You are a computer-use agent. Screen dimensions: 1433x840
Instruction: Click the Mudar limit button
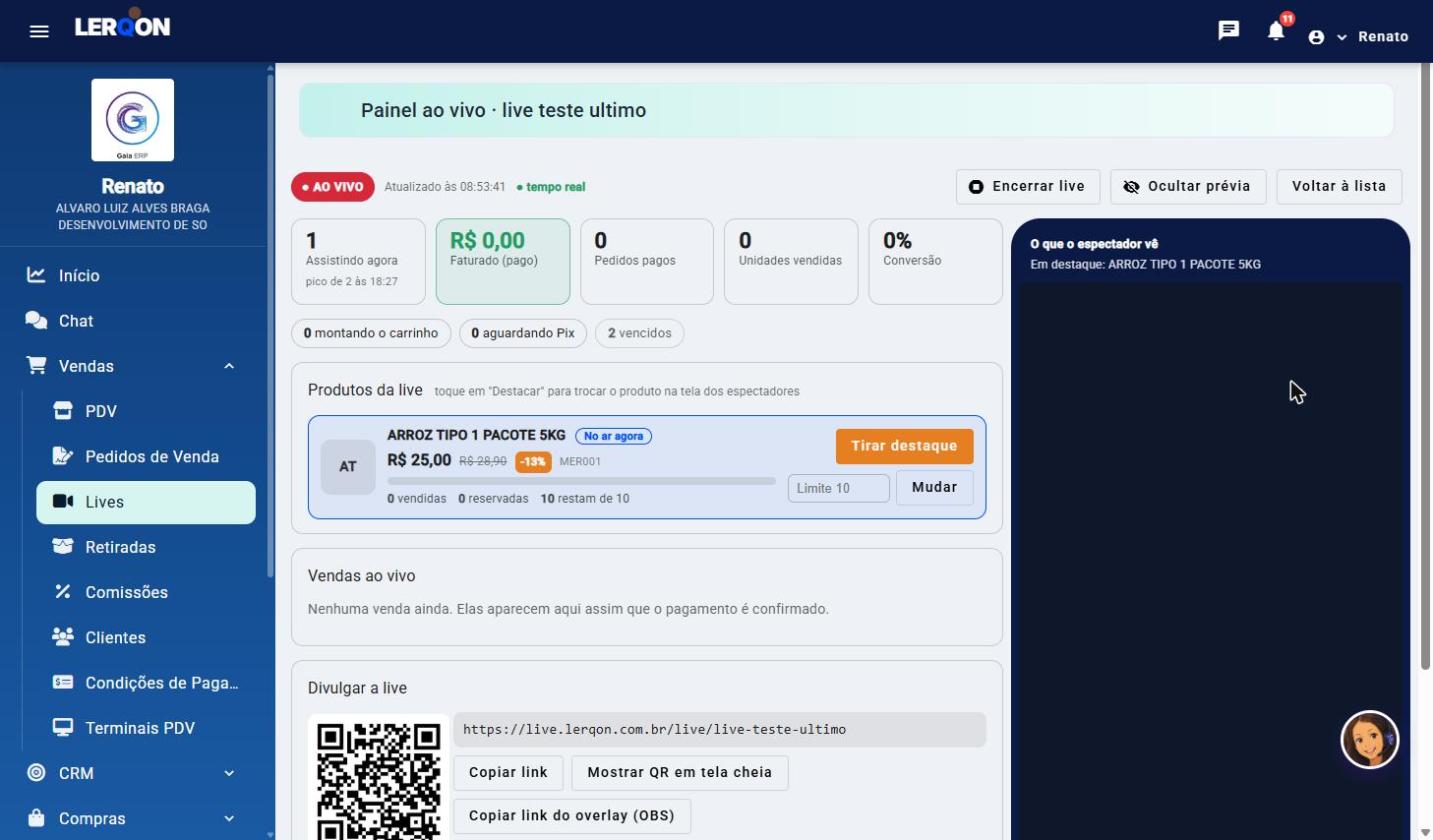click(934, 487)
